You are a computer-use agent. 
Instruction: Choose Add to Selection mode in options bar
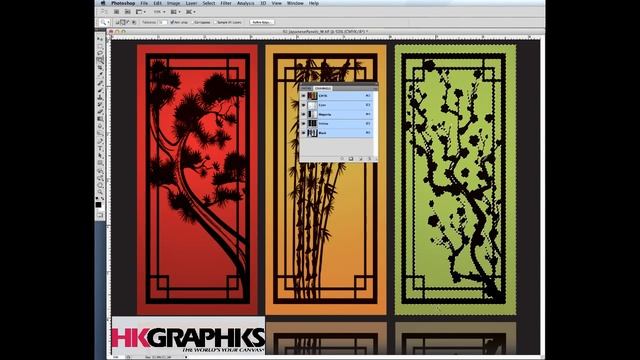point(122,22)
